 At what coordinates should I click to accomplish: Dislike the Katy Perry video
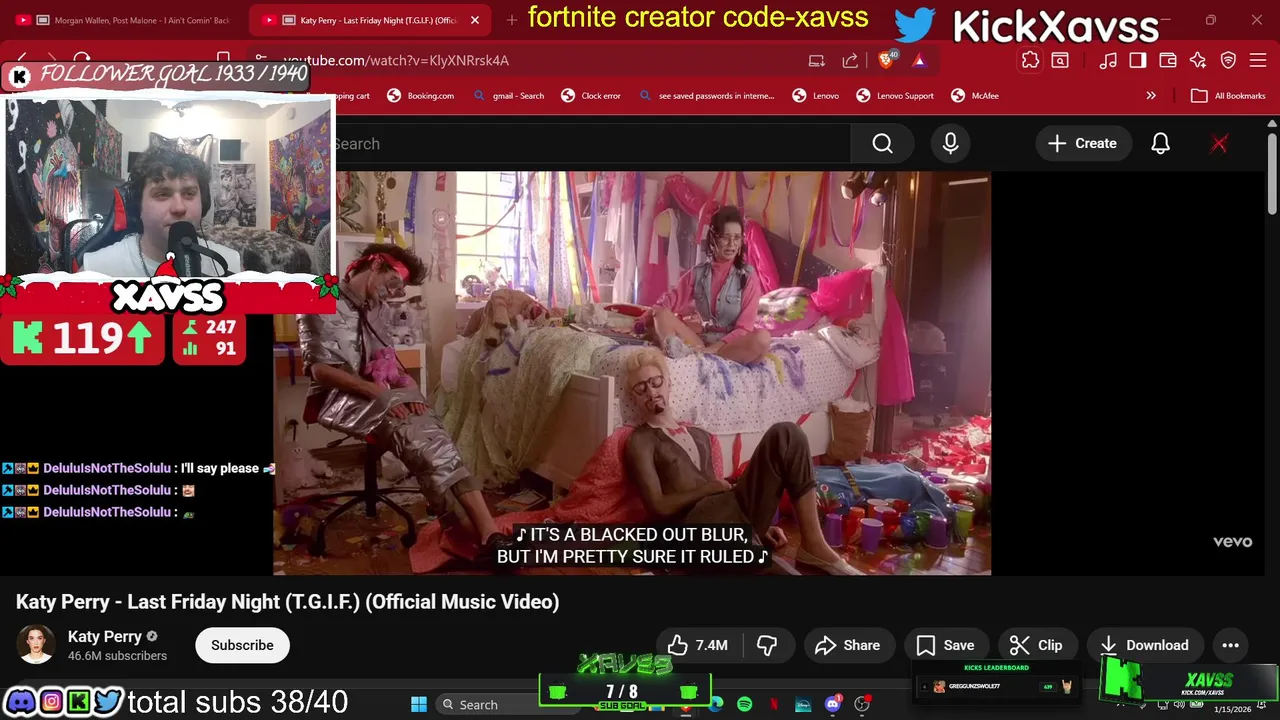[767, 645]
